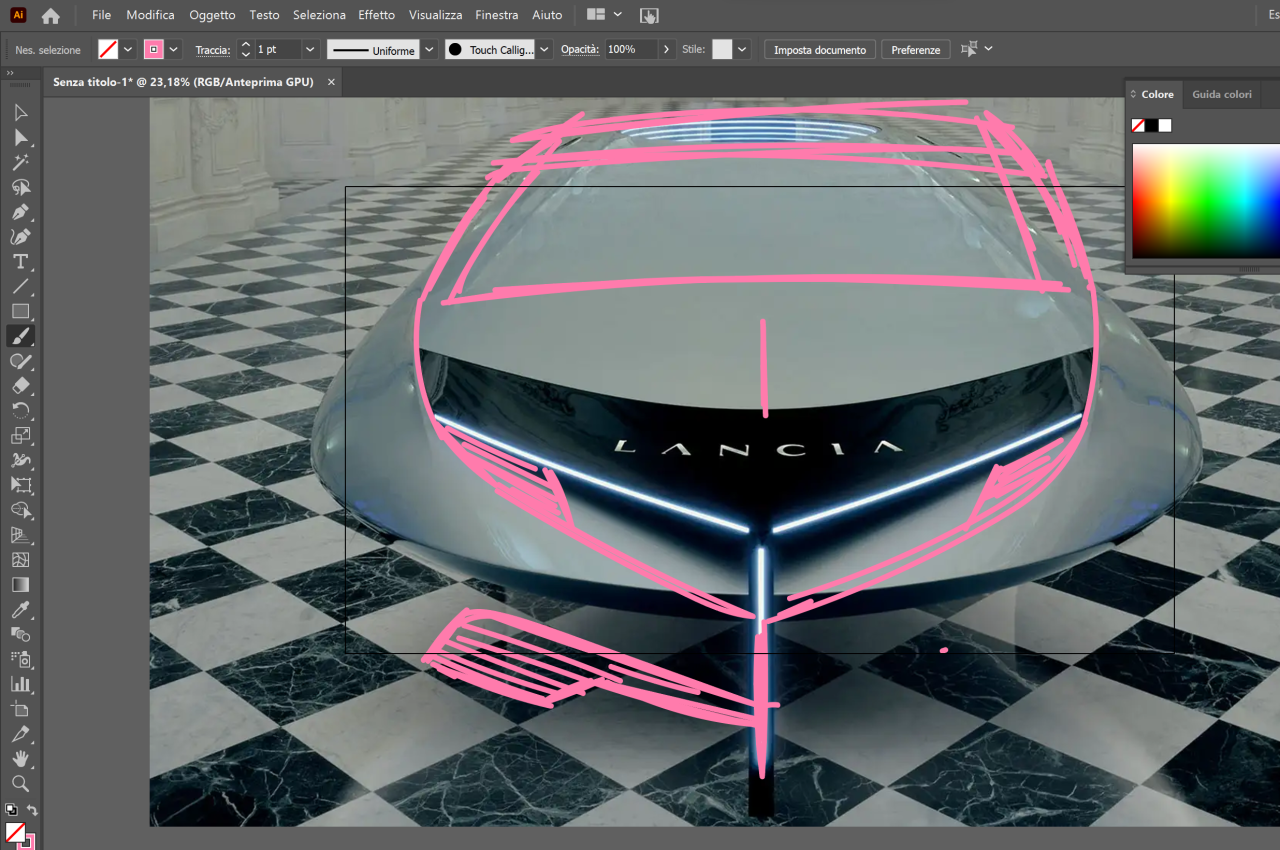Screen dimensions: 1280x850
Task: Expand the collapsed toolbar double-arrow
Action: point(10,73)
